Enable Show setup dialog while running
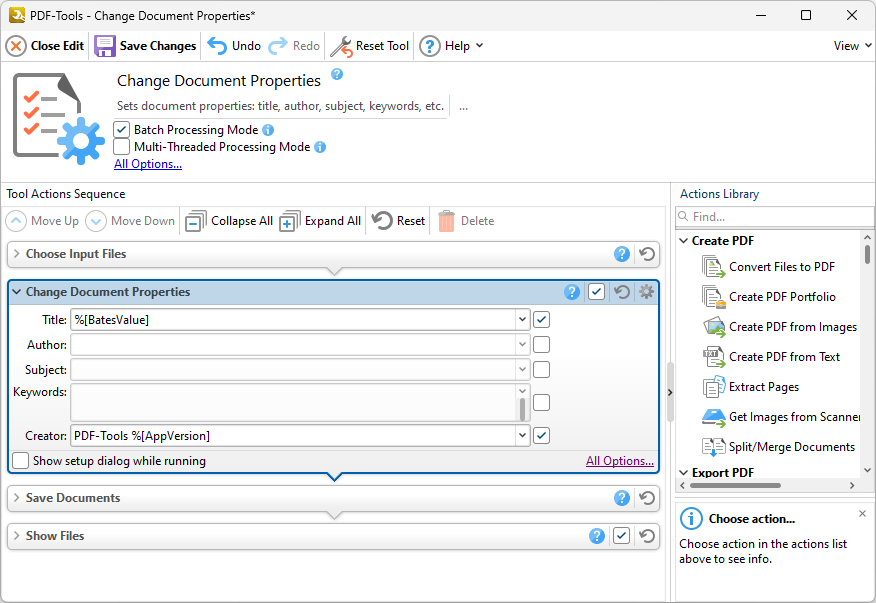 21,460
